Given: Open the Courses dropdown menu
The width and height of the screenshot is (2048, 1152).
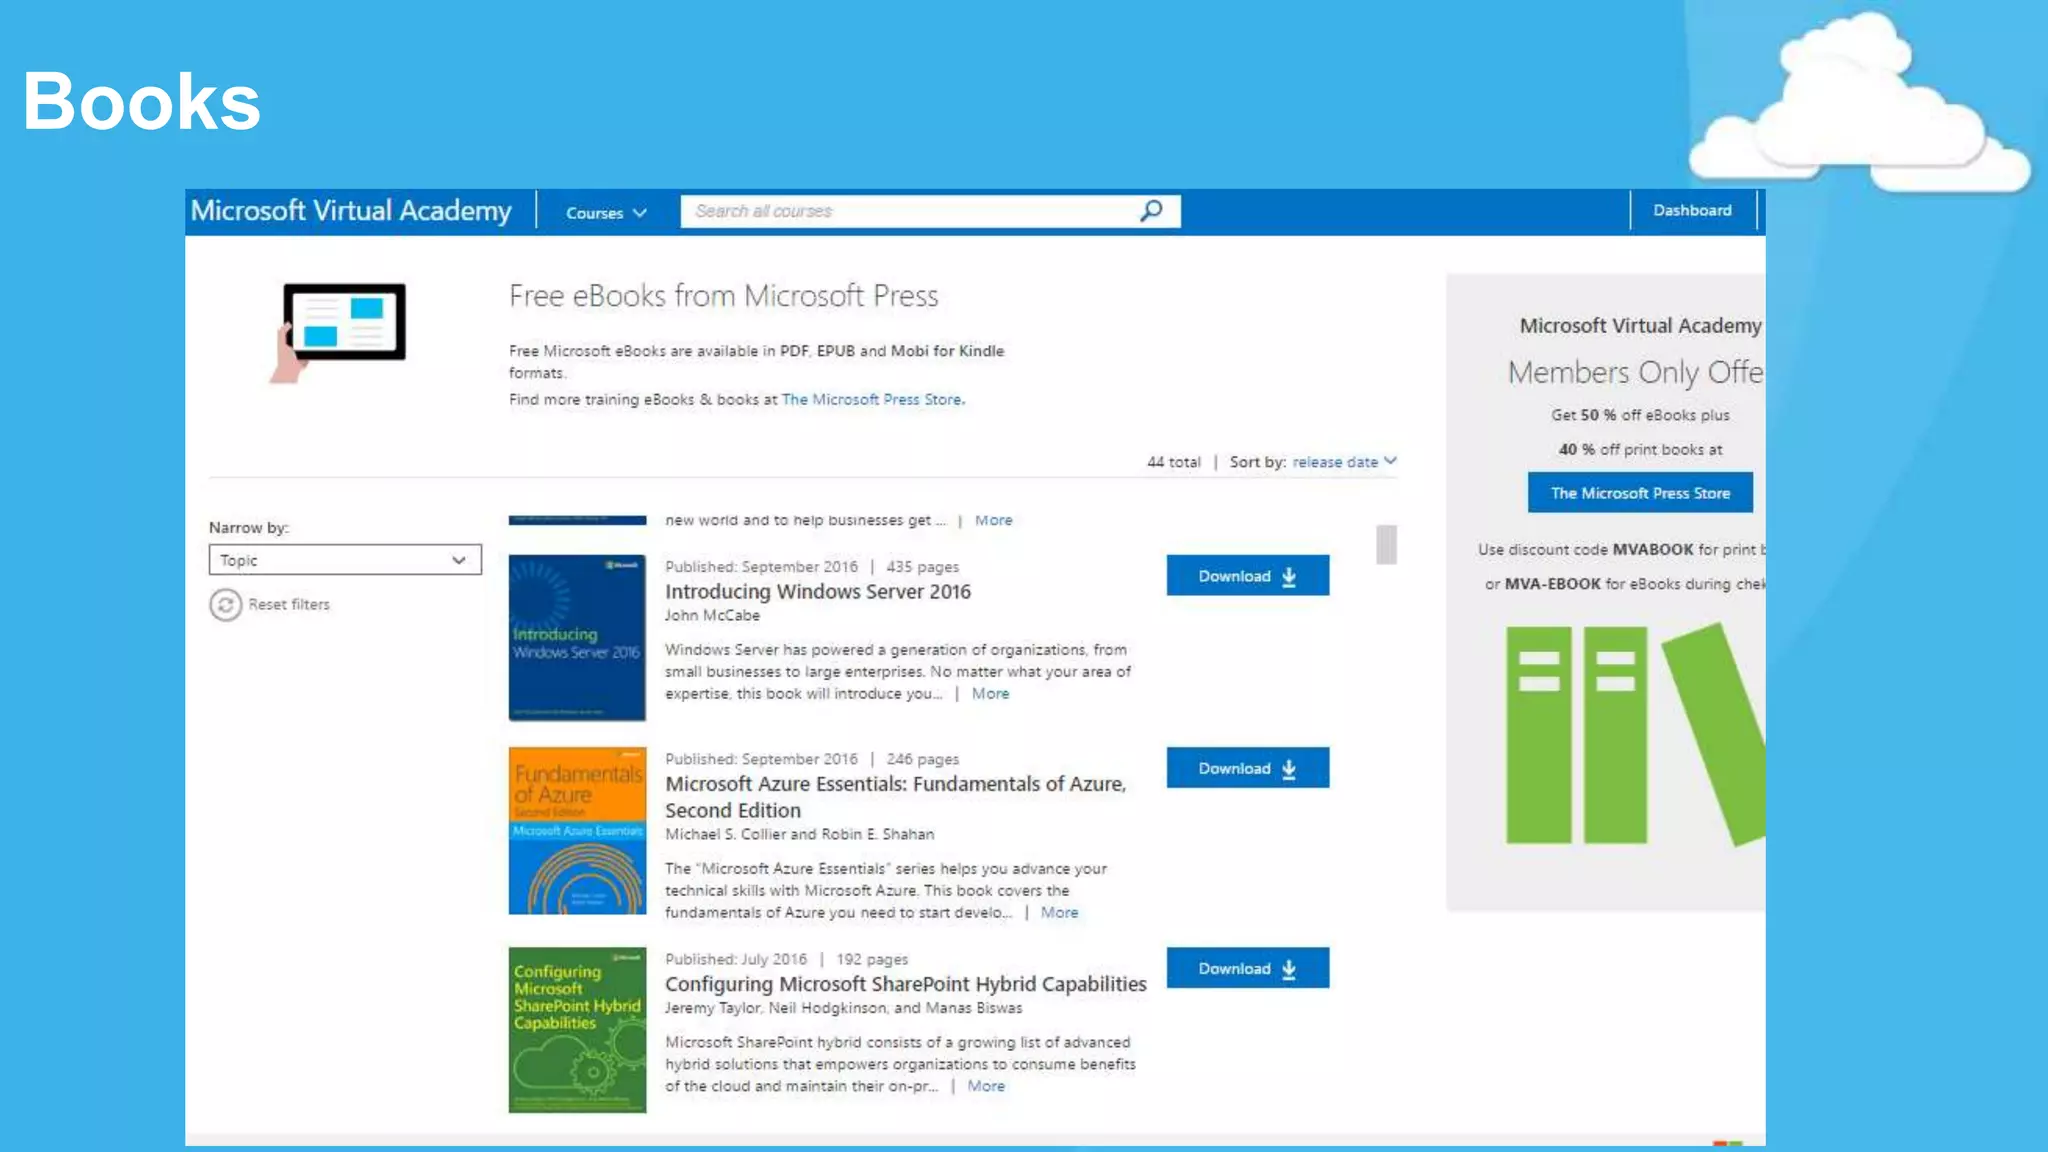Looking at the screenshot, I should (x=606, y=213).
